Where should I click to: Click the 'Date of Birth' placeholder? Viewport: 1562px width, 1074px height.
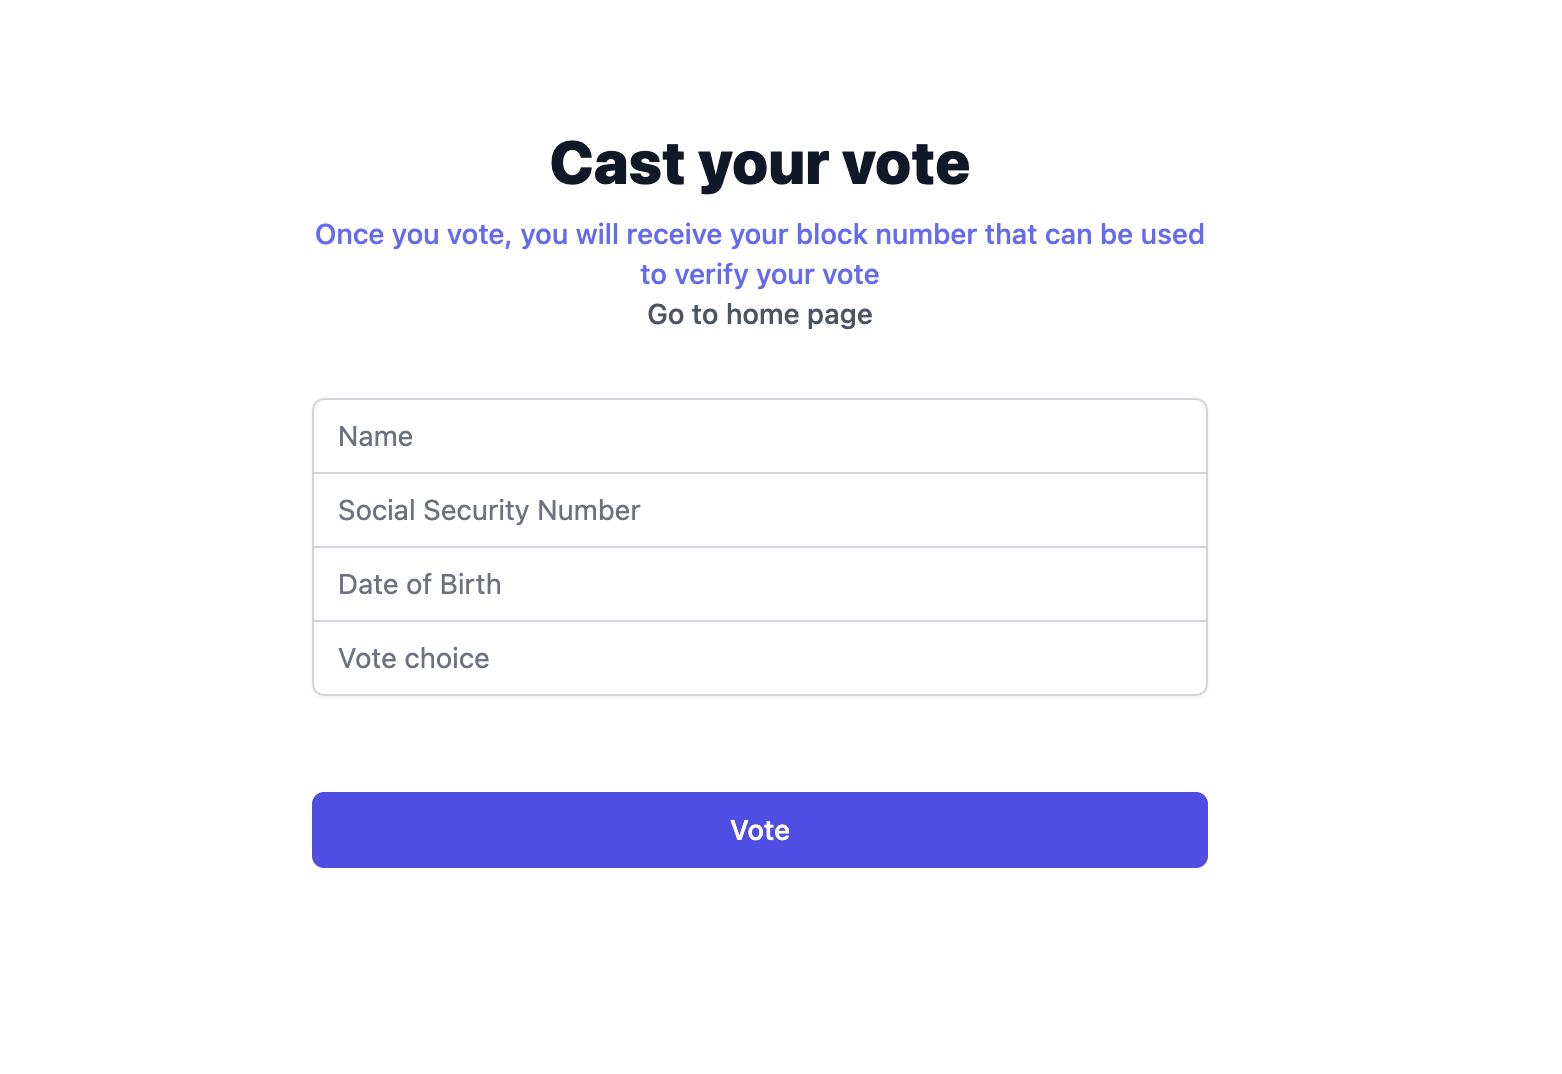pyautogui.click(x=420, y=584)
